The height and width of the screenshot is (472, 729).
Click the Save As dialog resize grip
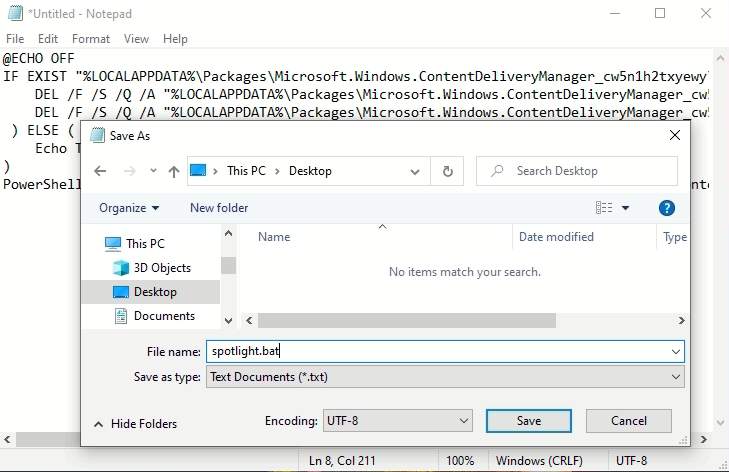click(683, 440)
